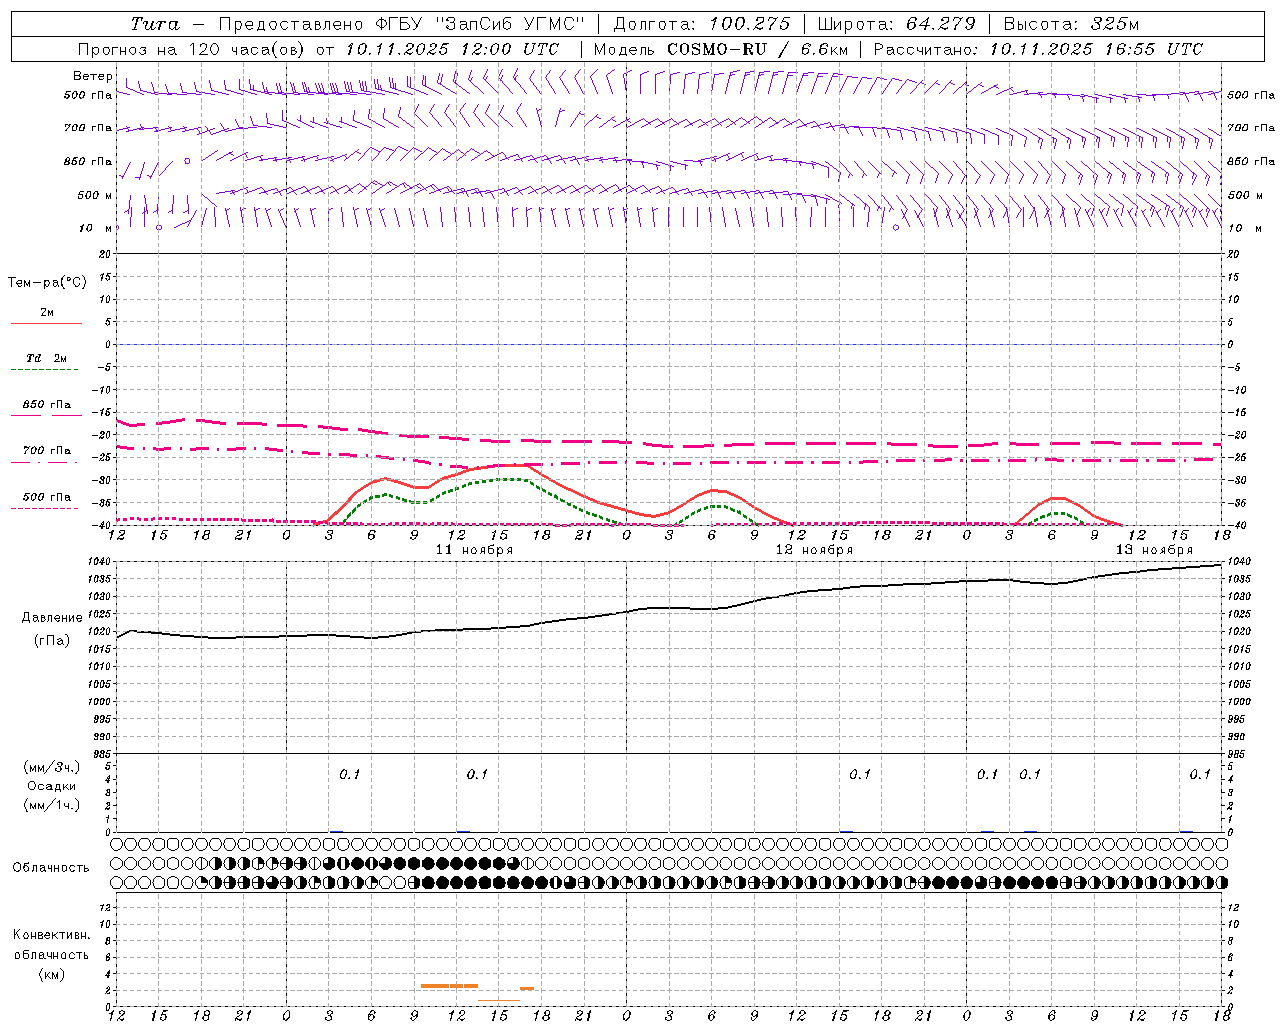Image resolution: width=1280 pixels, height=1024 pixels.
Task: Click the 10 м calm-wind circle near 12 ноября evening
Action: [896, 227]
